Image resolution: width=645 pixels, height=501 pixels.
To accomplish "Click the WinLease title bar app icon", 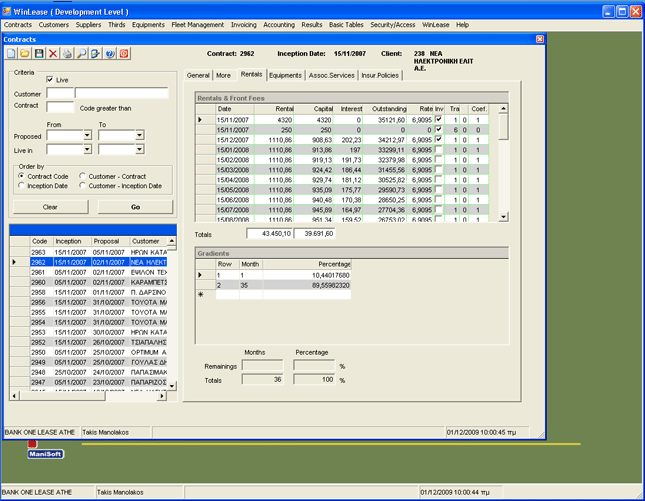I will [x=7, y=11].
